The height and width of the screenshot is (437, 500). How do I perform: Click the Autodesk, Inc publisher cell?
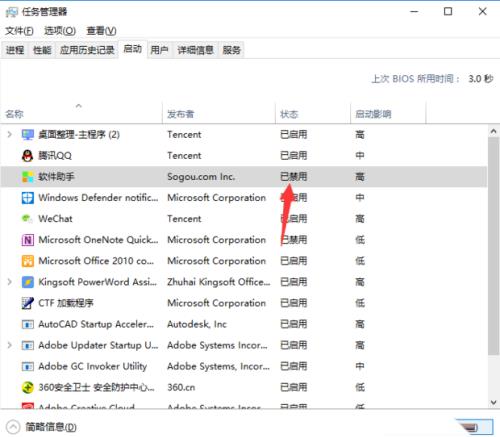click(x=197, y=324)
